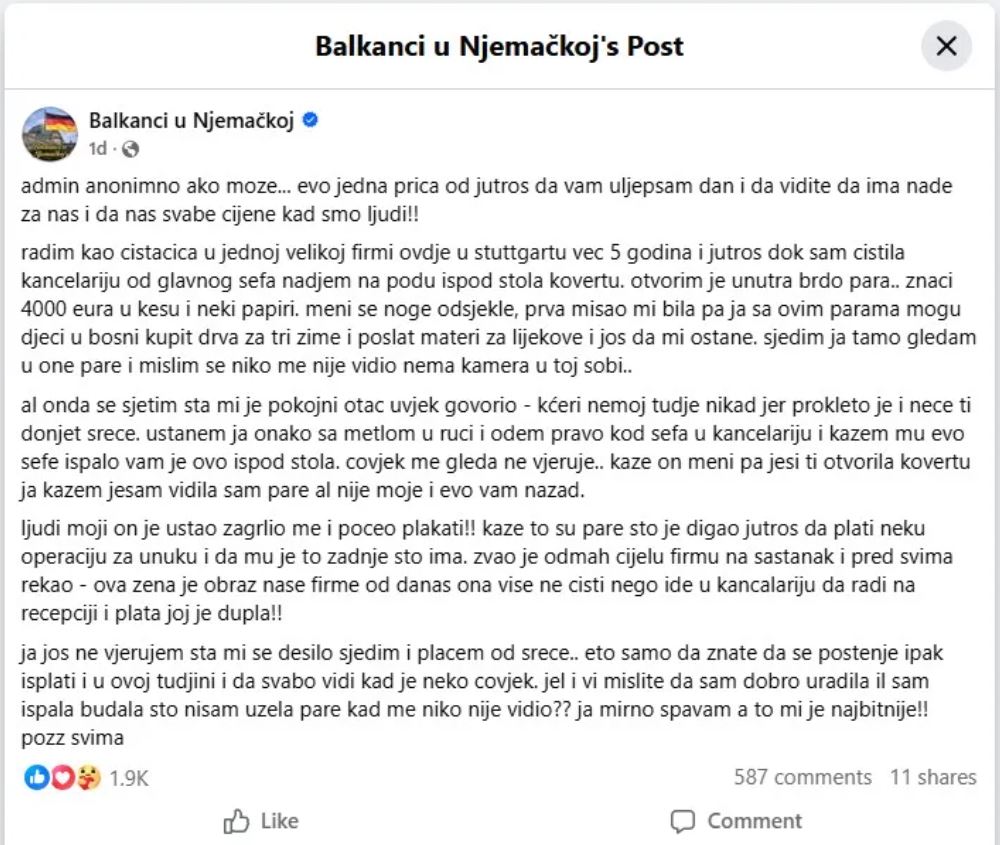Click the red heart reaction emoji
Viewport: 1000px width, 845px height.
[62, 777]
